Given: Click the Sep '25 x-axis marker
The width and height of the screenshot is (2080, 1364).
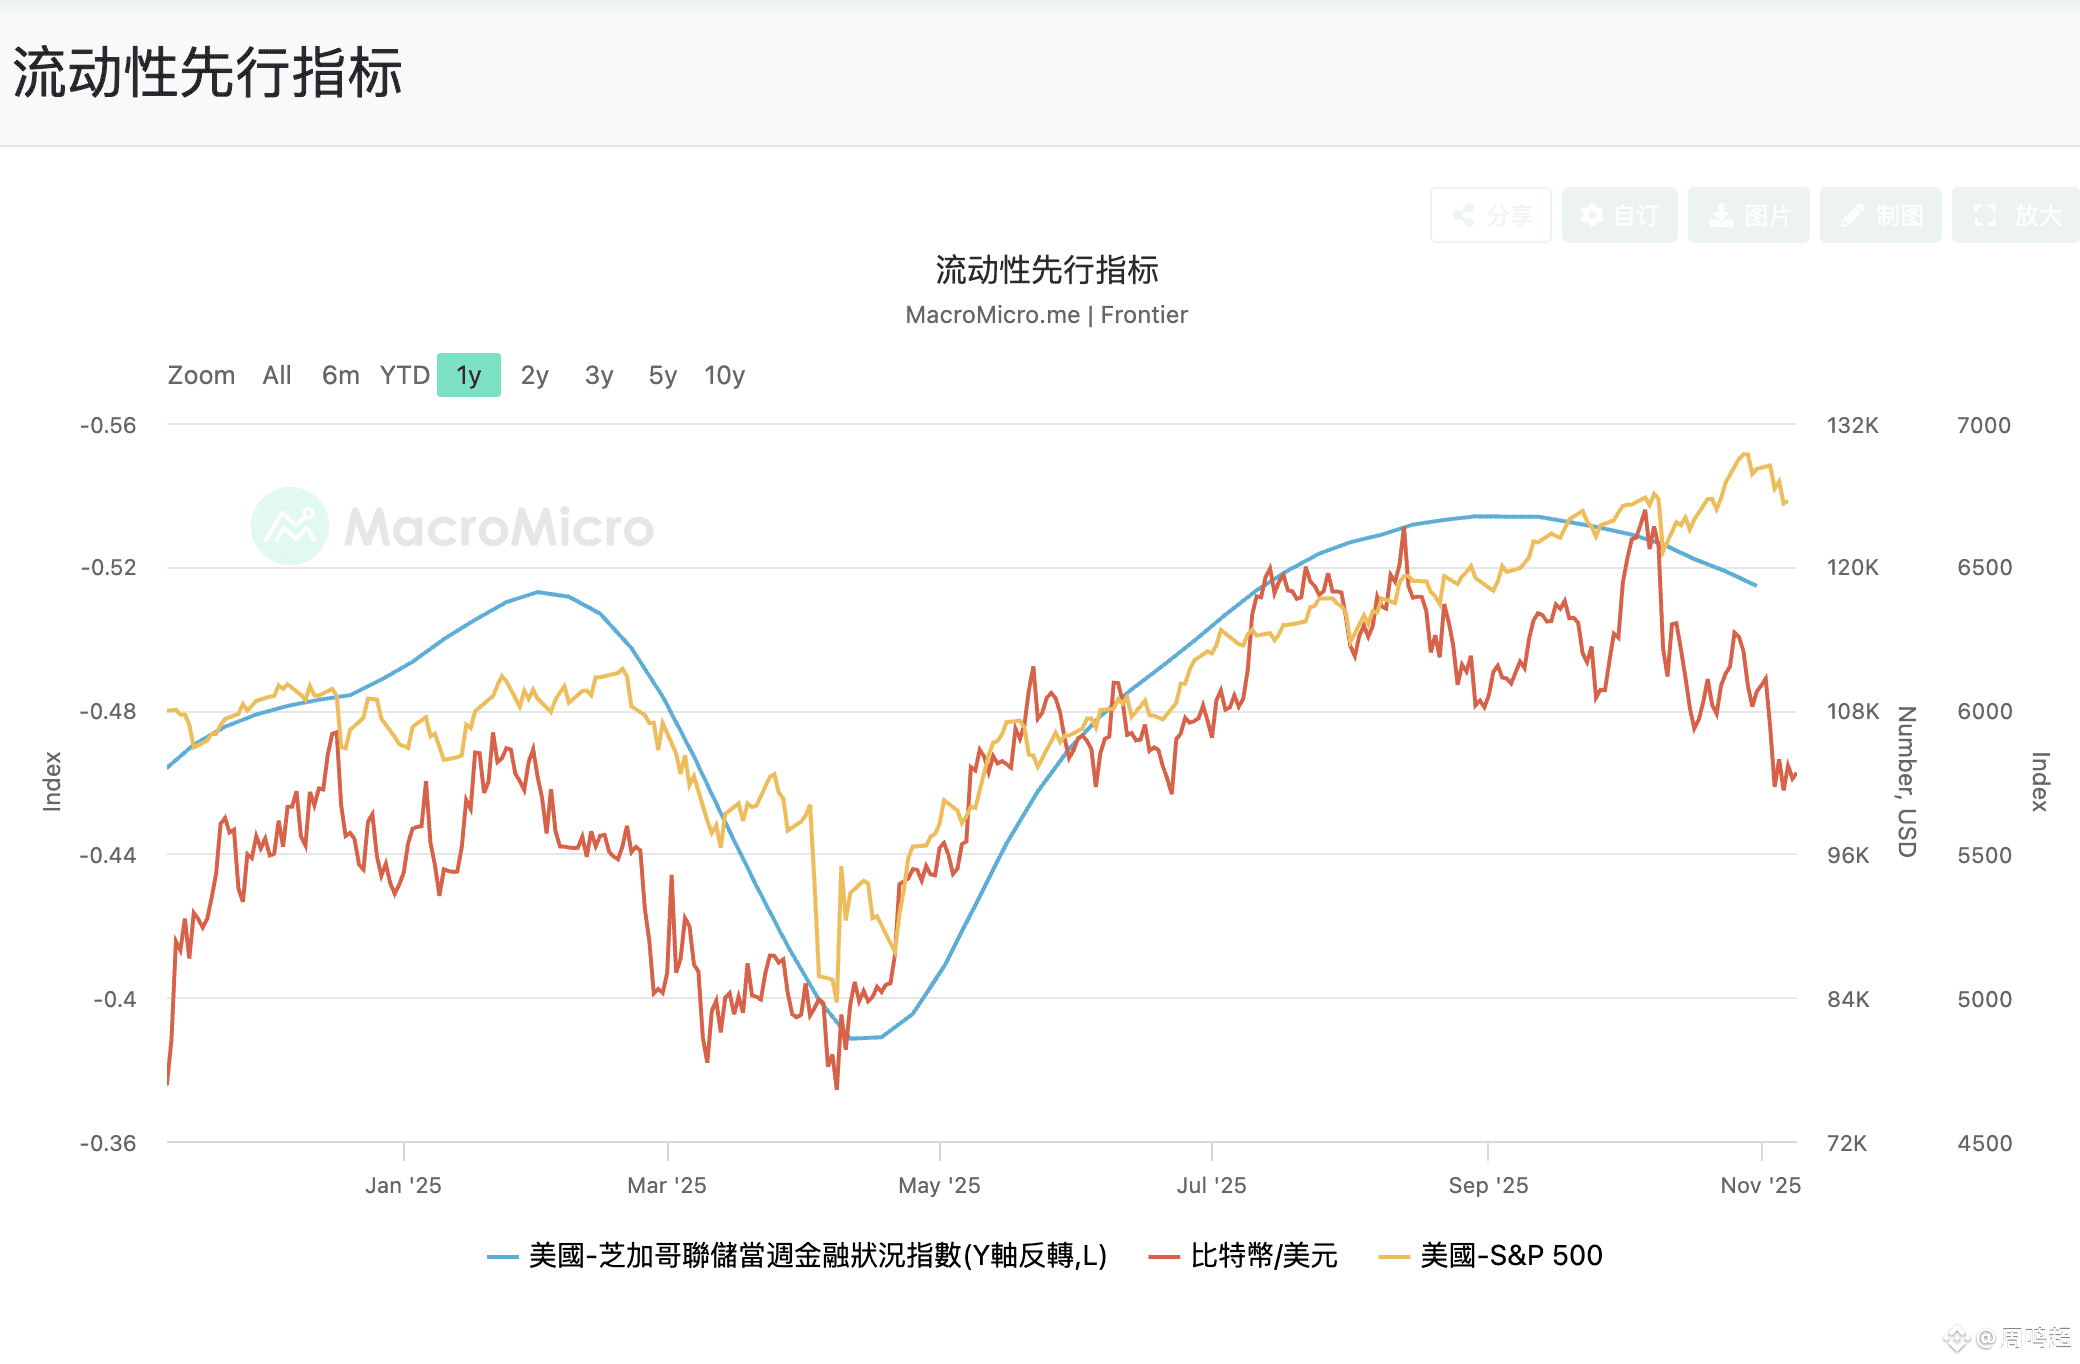Looking at the screenshot, I should coord(1488,1185).
